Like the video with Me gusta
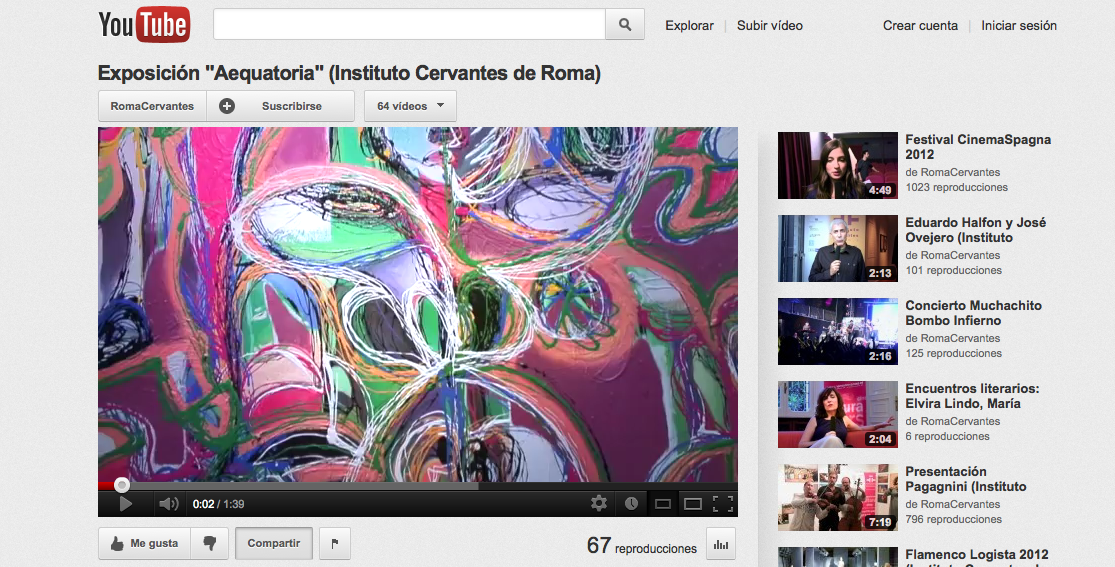This screenshot has width=1115, height=567. click(144, 544)
